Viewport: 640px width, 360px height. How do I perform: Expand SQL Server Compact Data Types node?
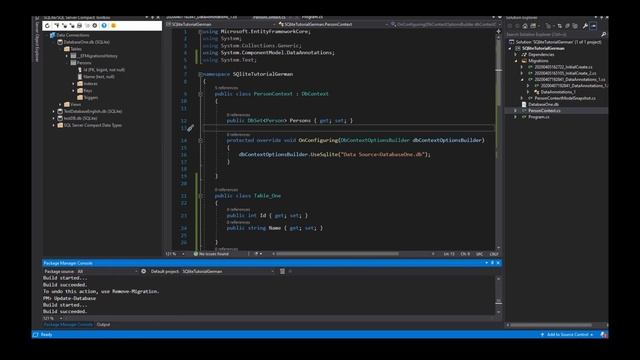(x=53, y=125)
